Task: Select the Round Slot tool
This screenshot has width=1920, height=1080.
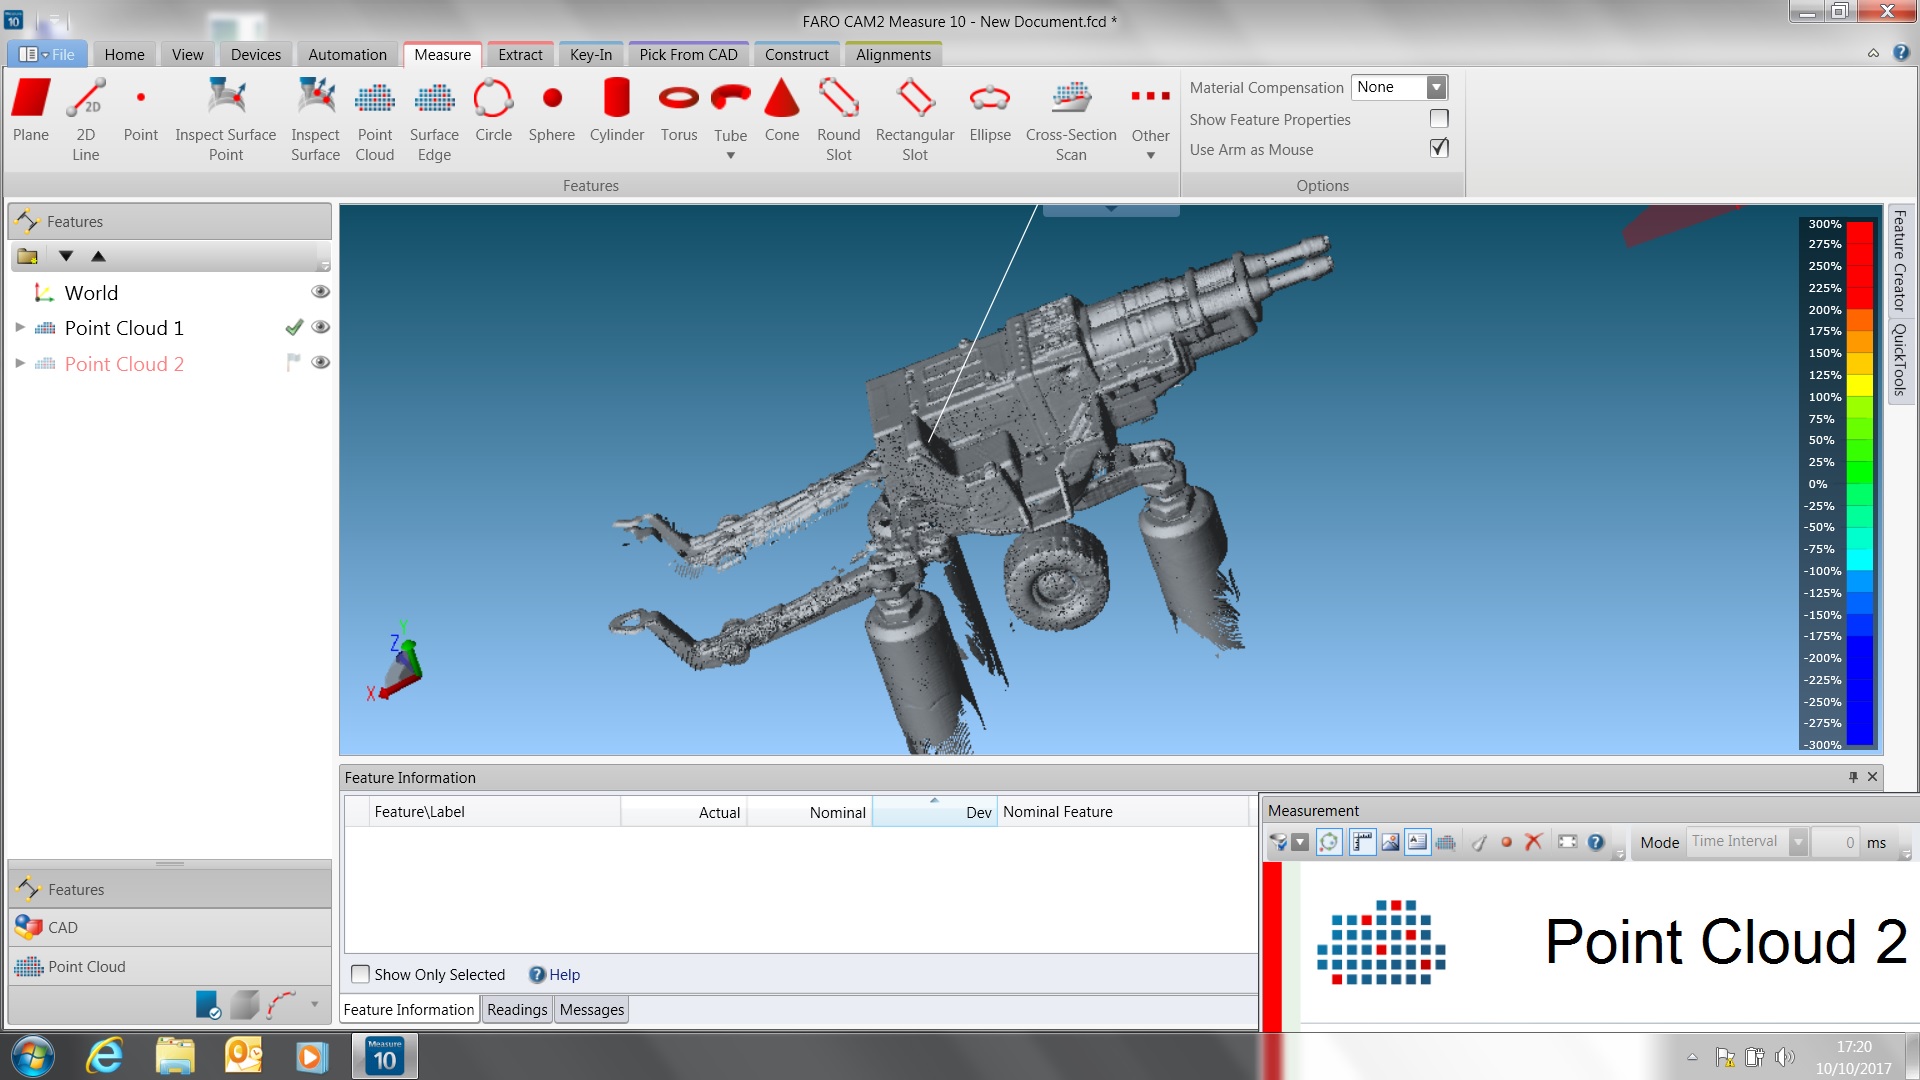Action: (x=839, y=119)
